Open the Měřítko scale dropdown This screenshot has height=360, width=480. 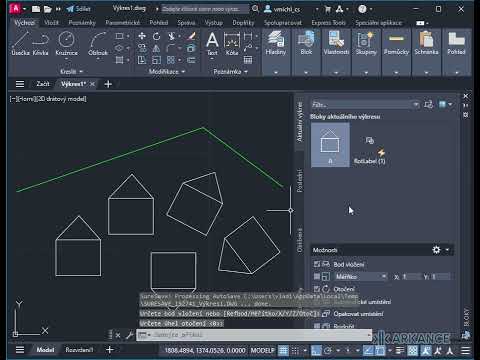360,276
